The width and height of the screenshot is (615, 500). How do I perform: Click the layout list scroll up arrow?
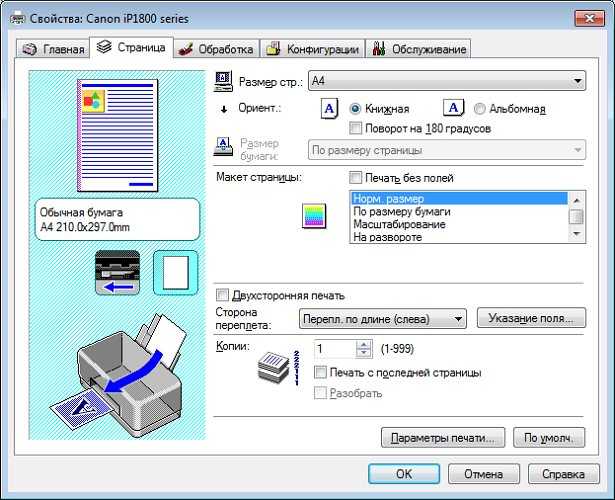click(x=576, y=200)
